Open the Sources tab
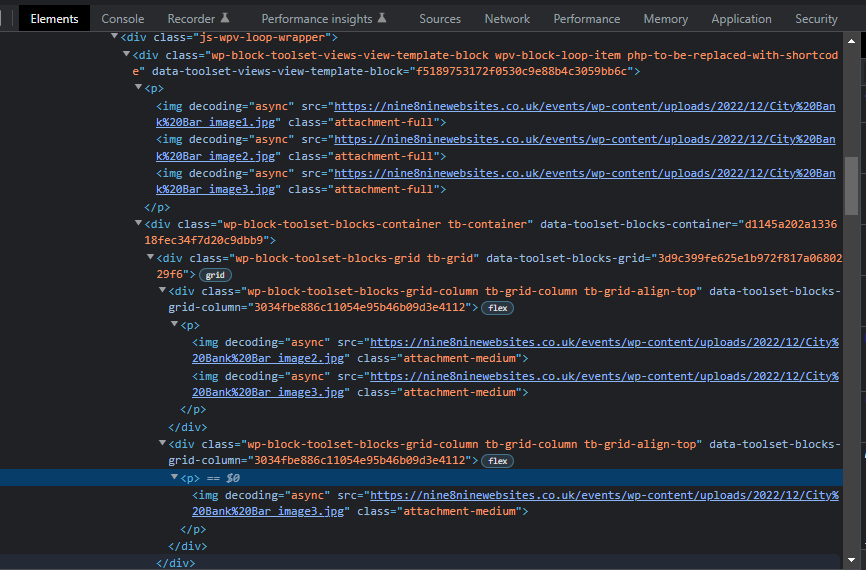Image resolution: width=866 pixels, height=570 pixels. tap(440, 18)
